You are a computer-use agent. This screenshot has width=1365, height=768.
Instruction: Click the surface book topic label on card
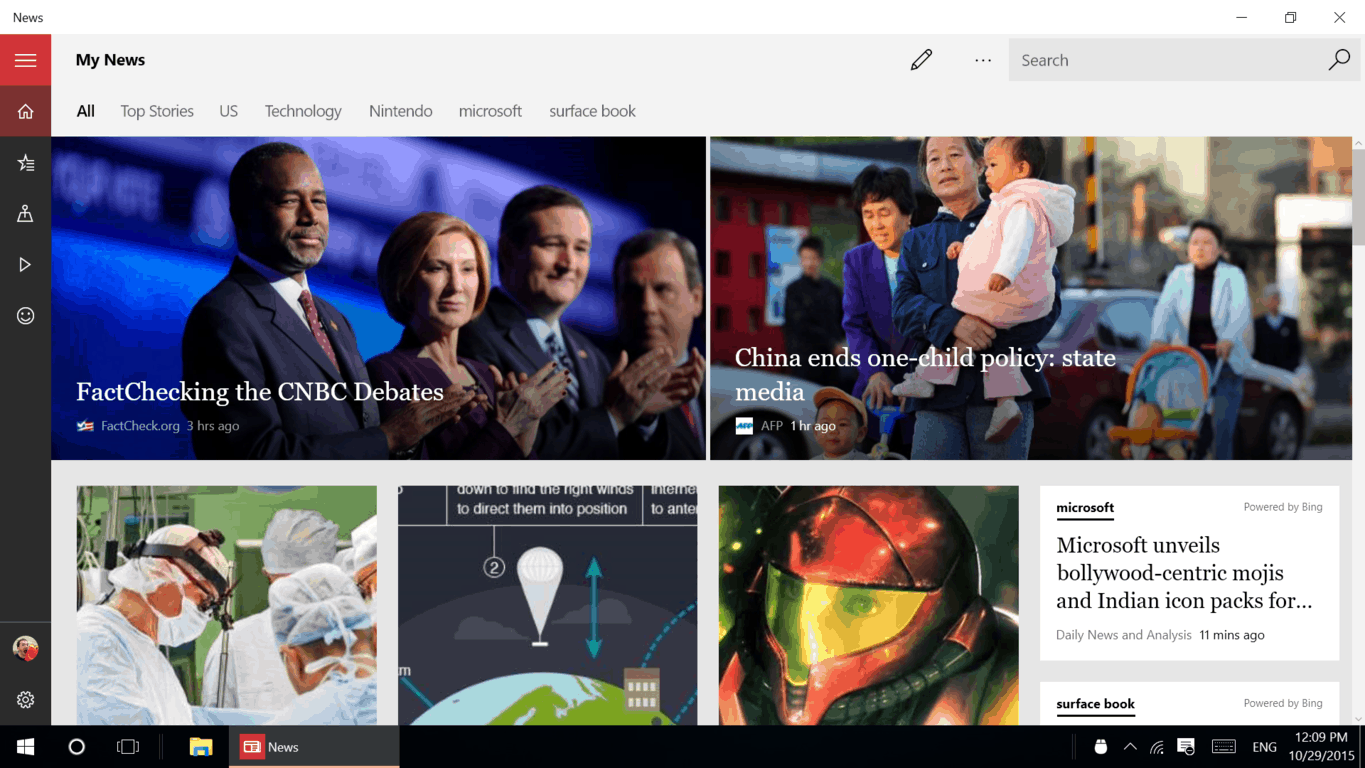point(1095,704)
